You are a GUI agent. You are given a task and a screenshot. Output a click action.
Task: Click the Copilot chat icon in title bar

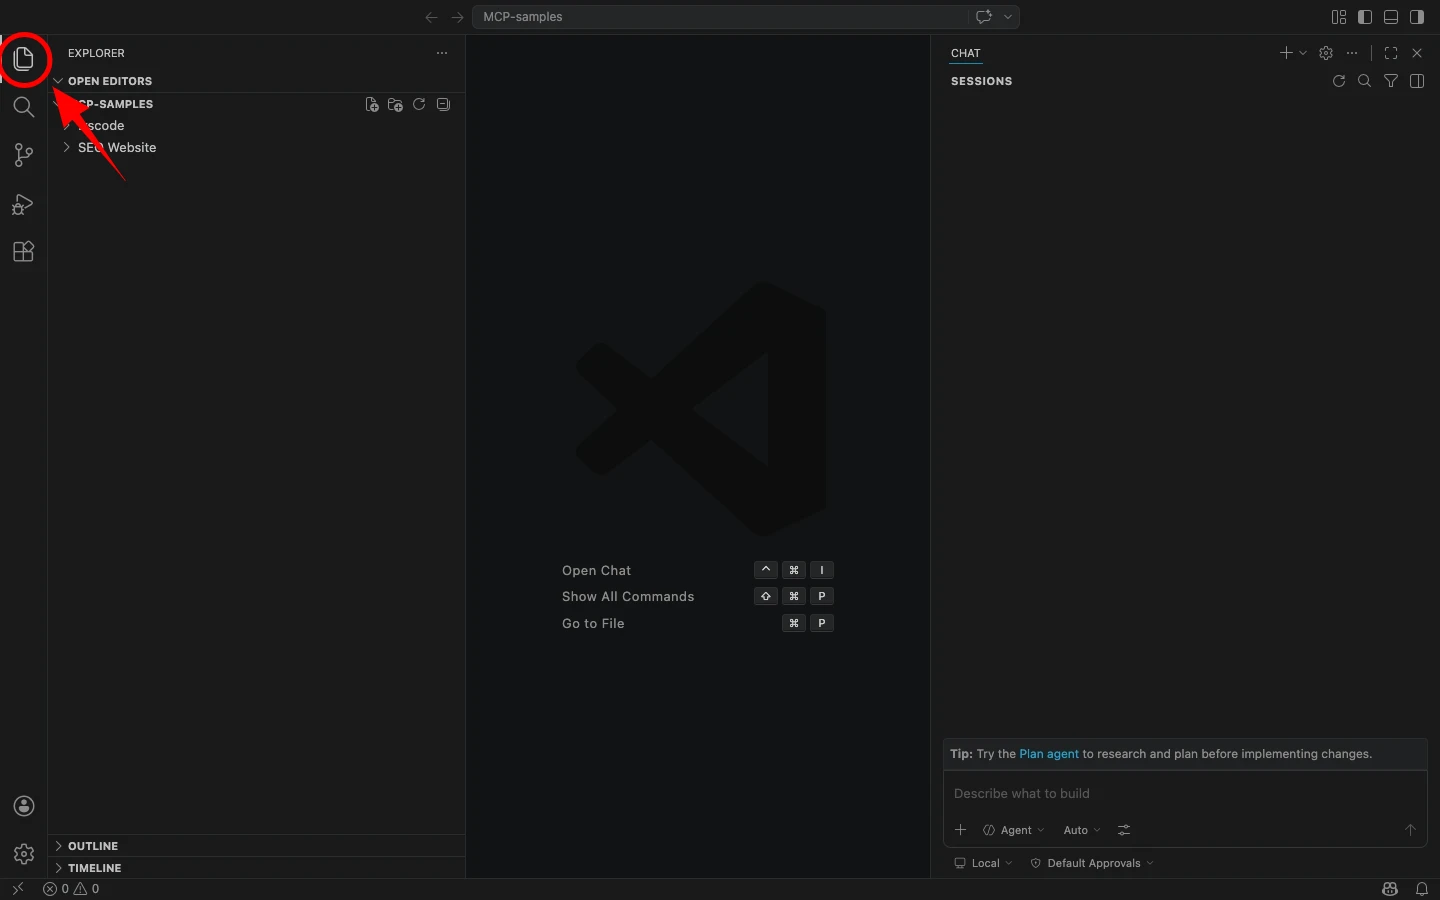click(x=984, y=17)
